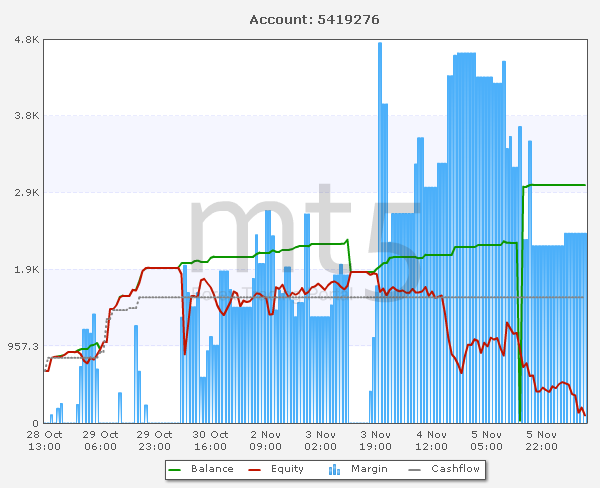The image size is (600, 488).
Task: Click the '3.8K' y-axis label
Action: tap(27, 116)
